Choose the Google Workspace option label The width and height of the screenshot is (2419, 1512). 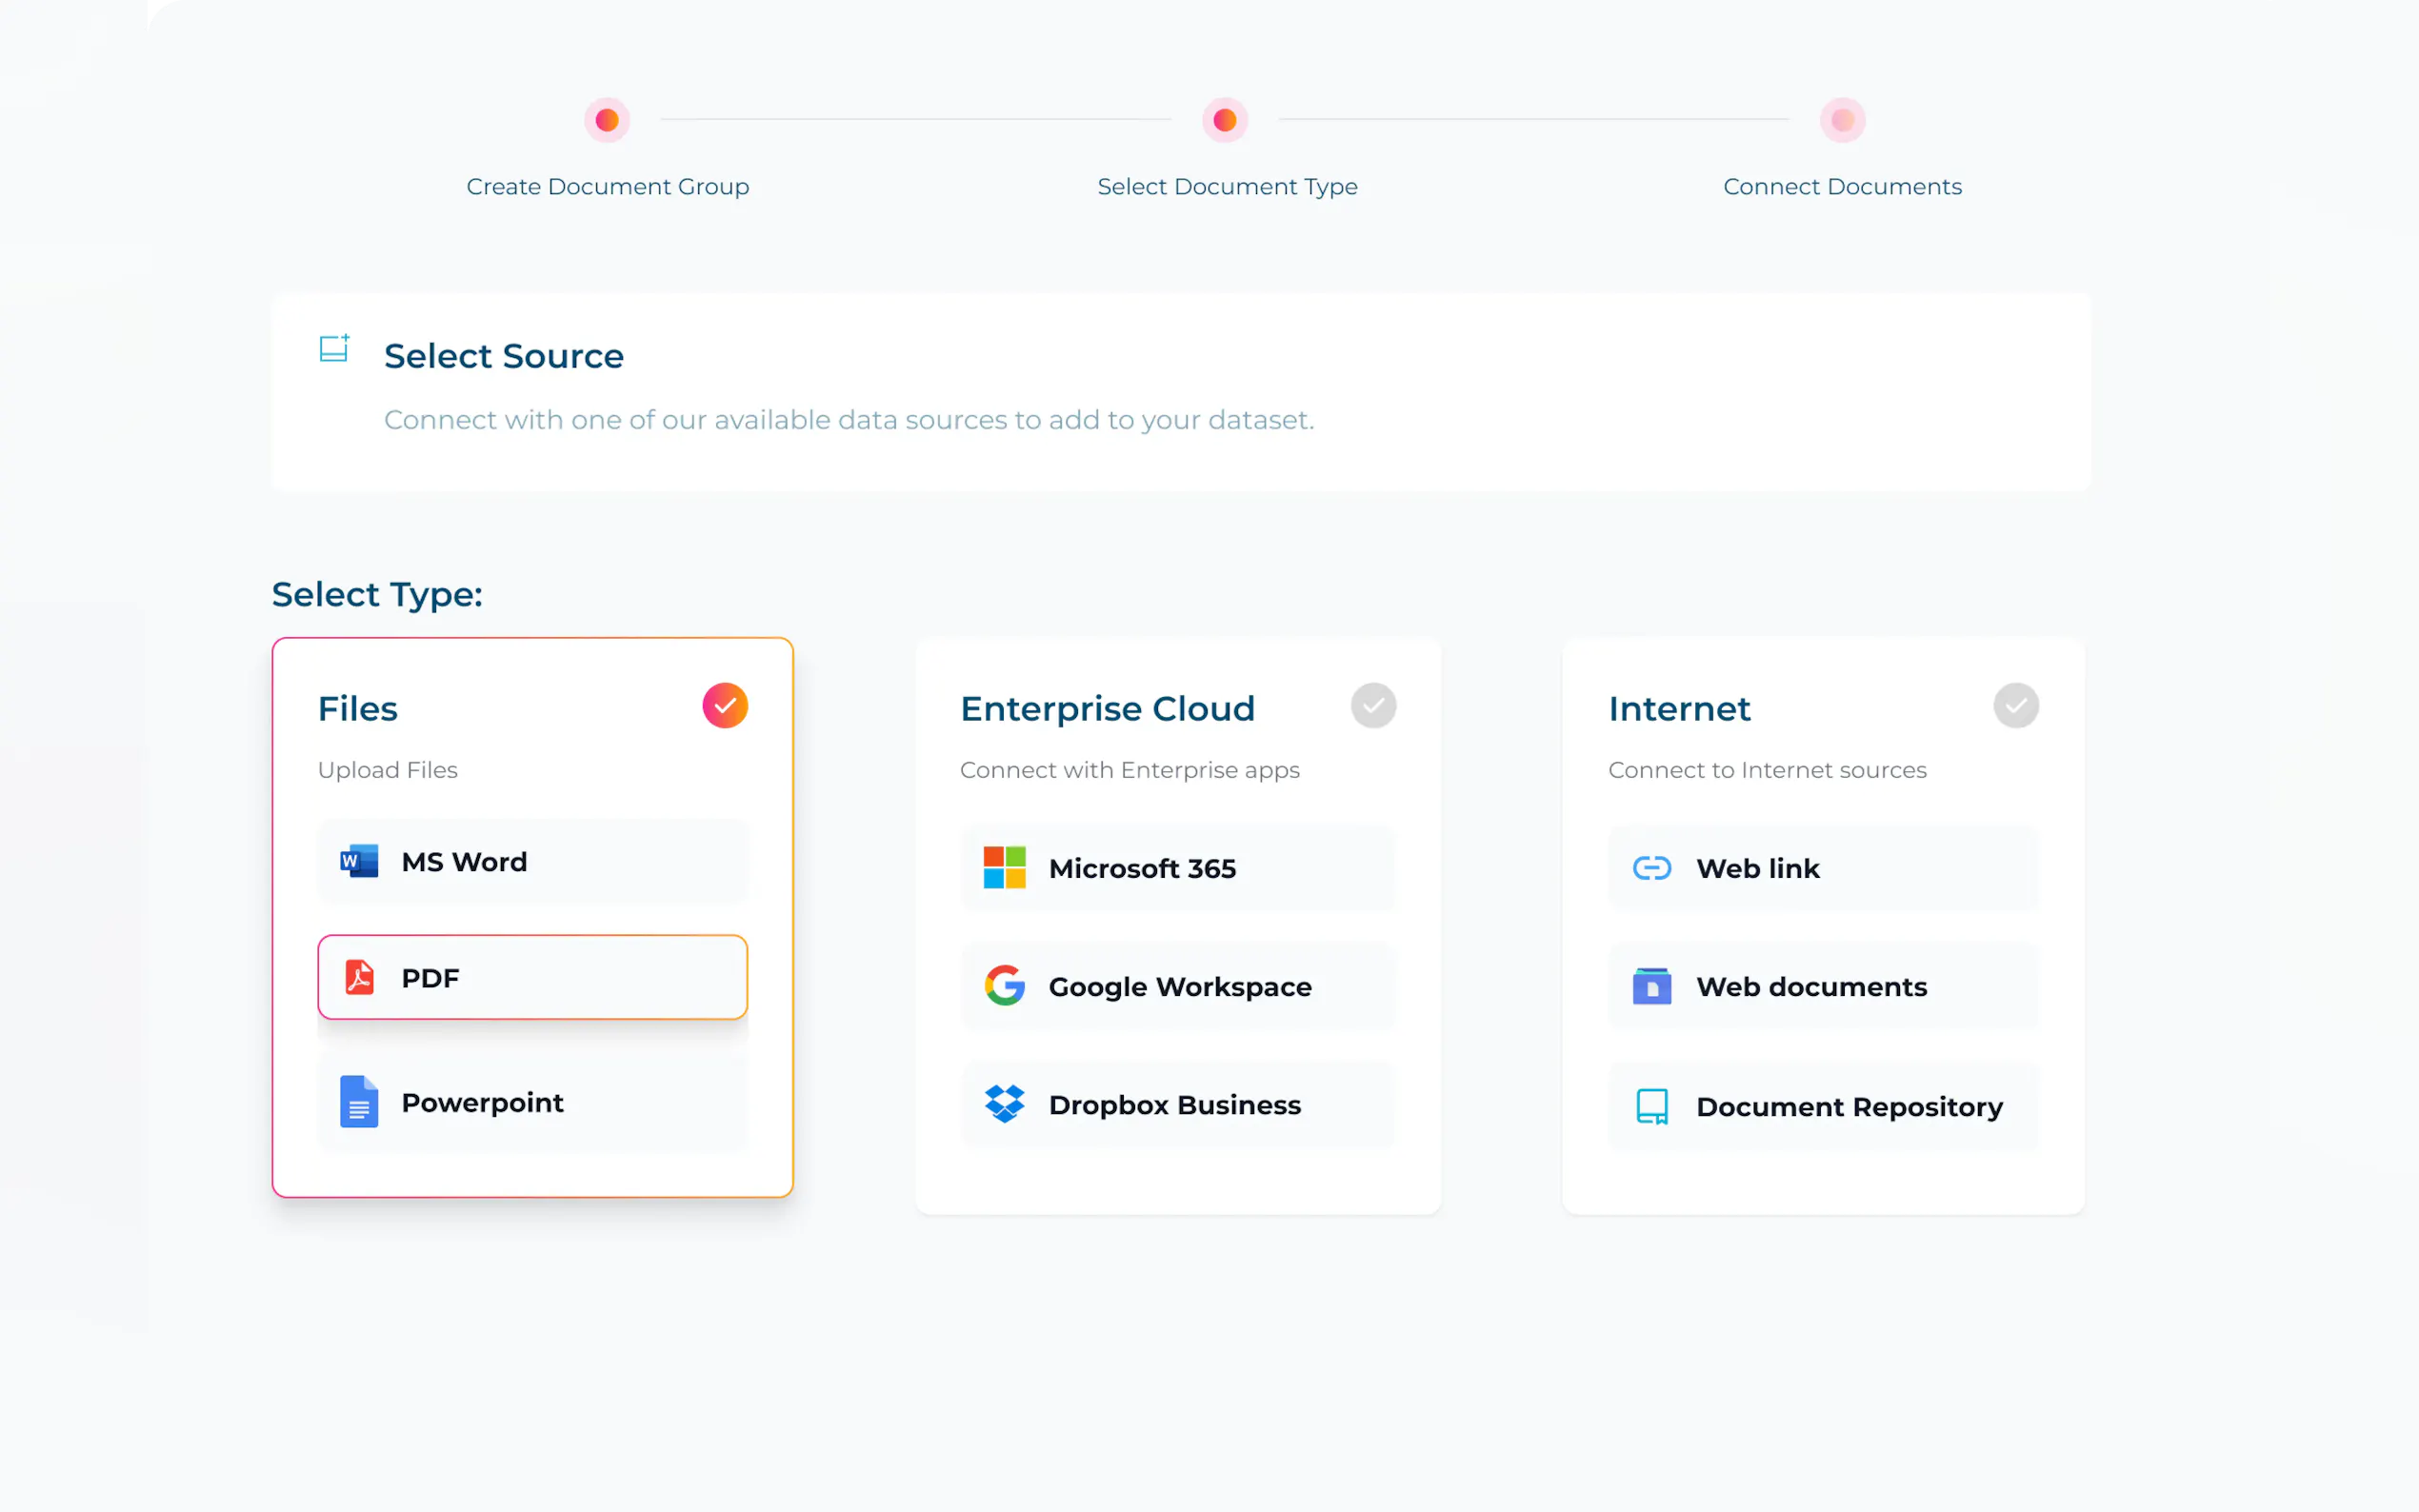(x=1179, y=987)
